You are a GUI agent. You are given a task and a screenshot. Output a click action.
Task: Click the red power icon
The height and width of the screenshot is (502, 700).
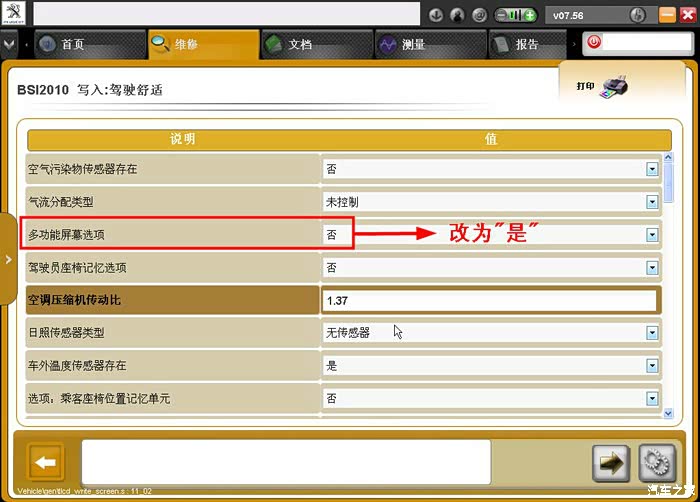[594, 42]
